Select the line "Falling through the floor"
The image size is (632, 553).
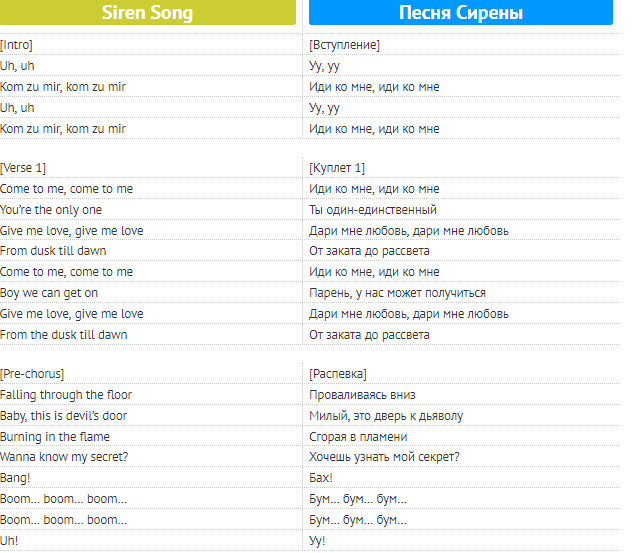pos(66,395)
